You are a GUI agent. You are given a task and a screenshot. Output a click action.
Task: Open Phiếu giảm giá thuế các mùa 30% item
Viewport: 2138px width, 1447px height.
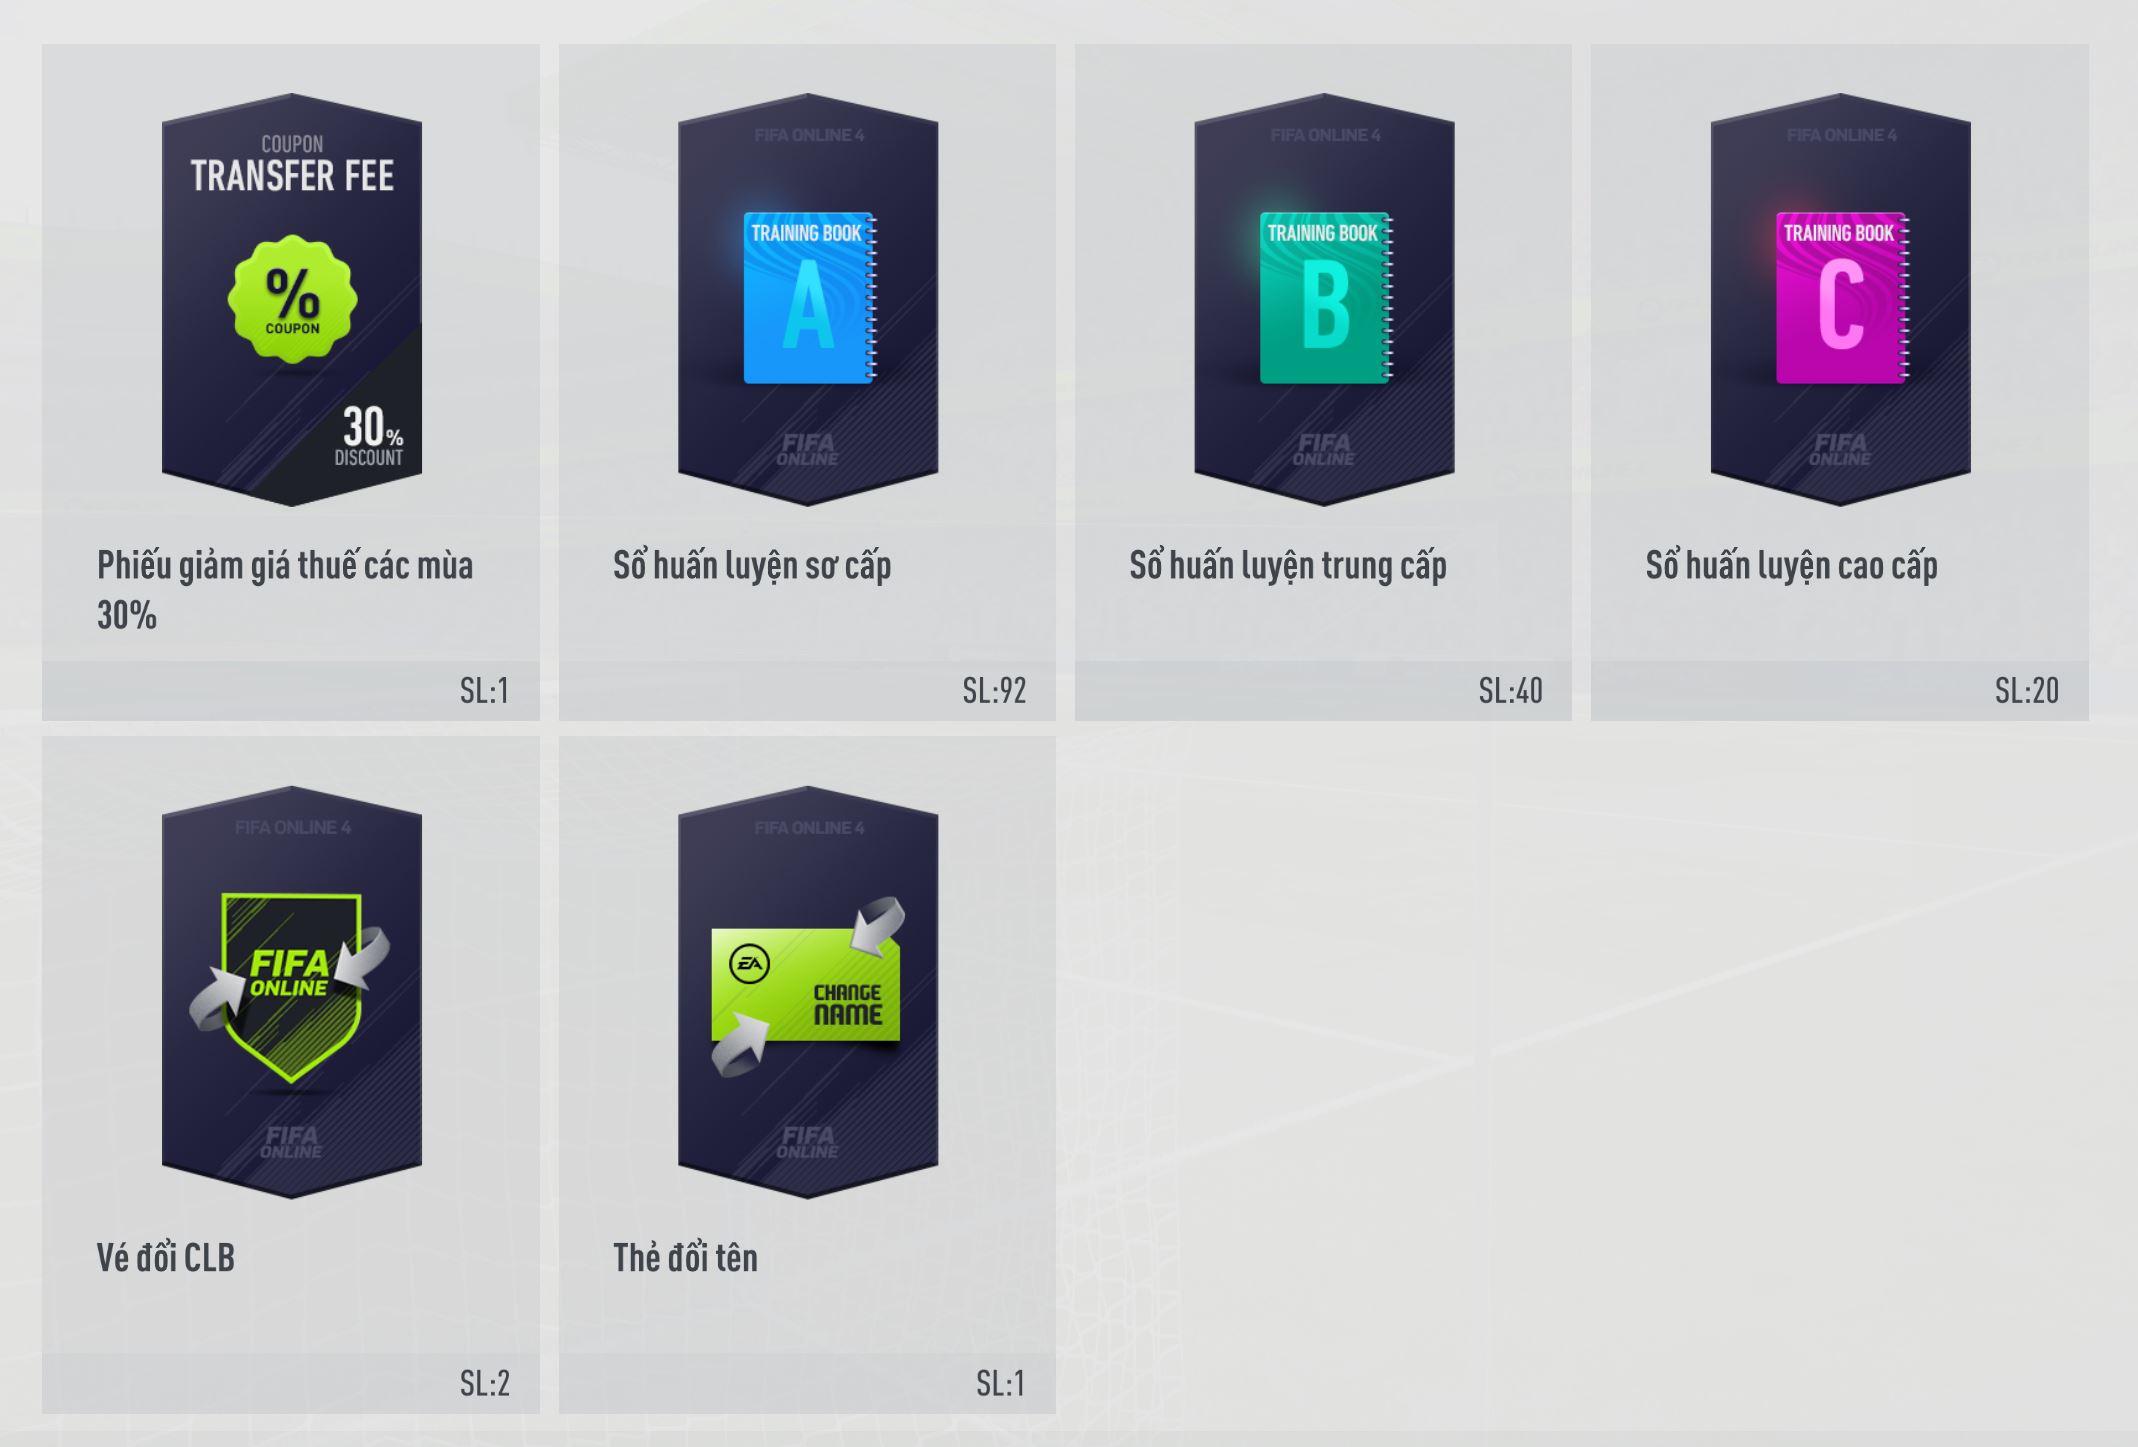[x=285, y=590]
